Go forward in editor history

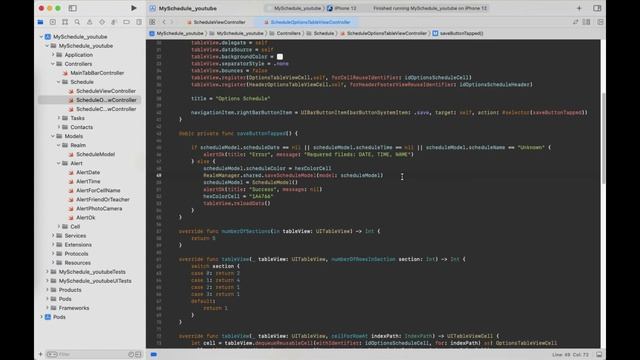(x=172, y=22)
